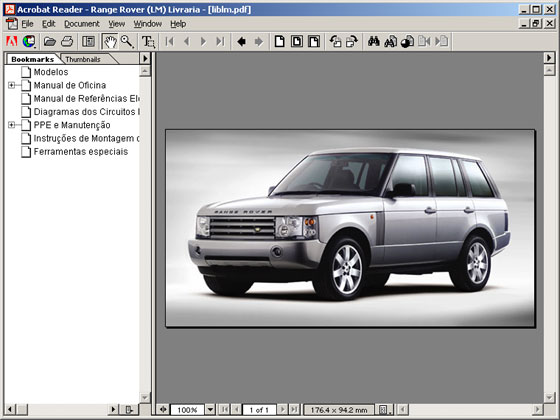Screen dimensions: 560x420
Task: Click the 100% zoom level field
Action: tap(188, 409)
